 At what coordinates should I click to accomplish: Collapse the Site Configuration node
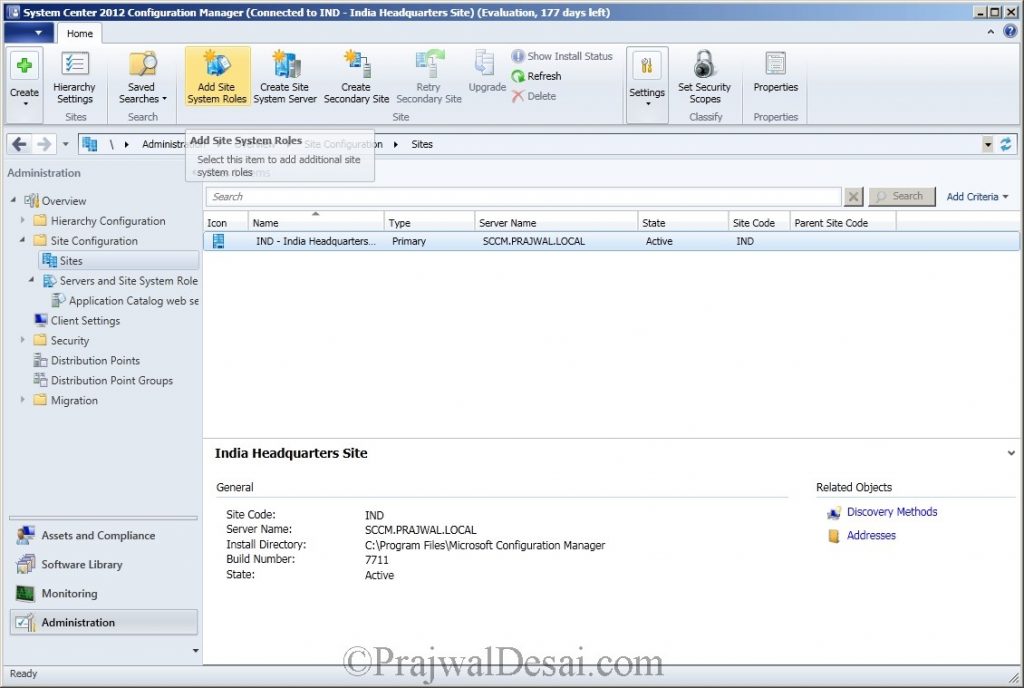(x=22, y=240)
